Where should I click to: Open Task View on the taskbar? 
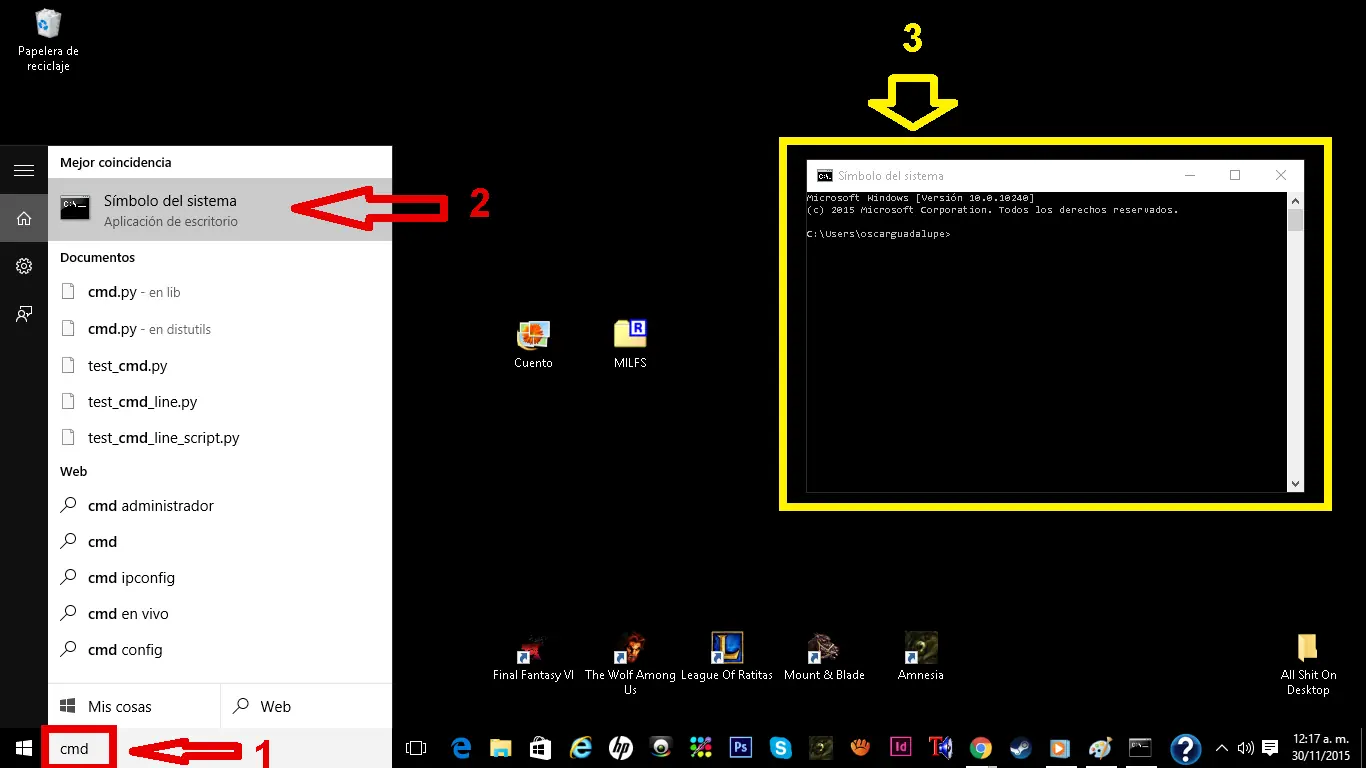pyautogui.click(x=416, y=748)
